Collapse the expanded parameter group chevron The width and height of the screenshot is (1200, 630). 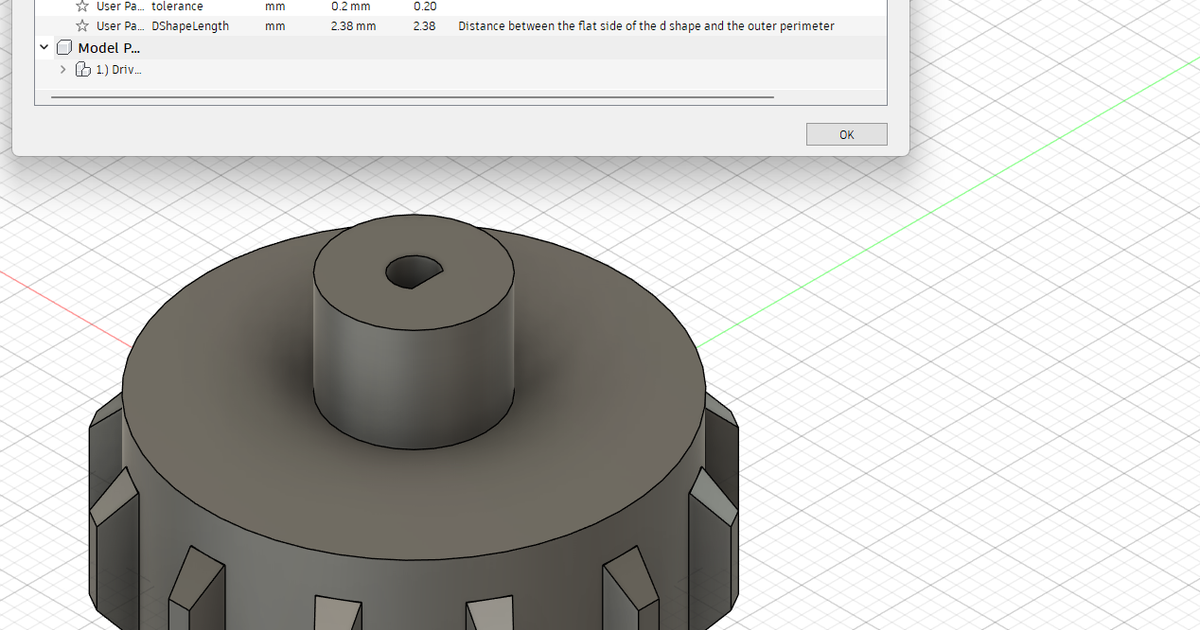tap(43, 47)
